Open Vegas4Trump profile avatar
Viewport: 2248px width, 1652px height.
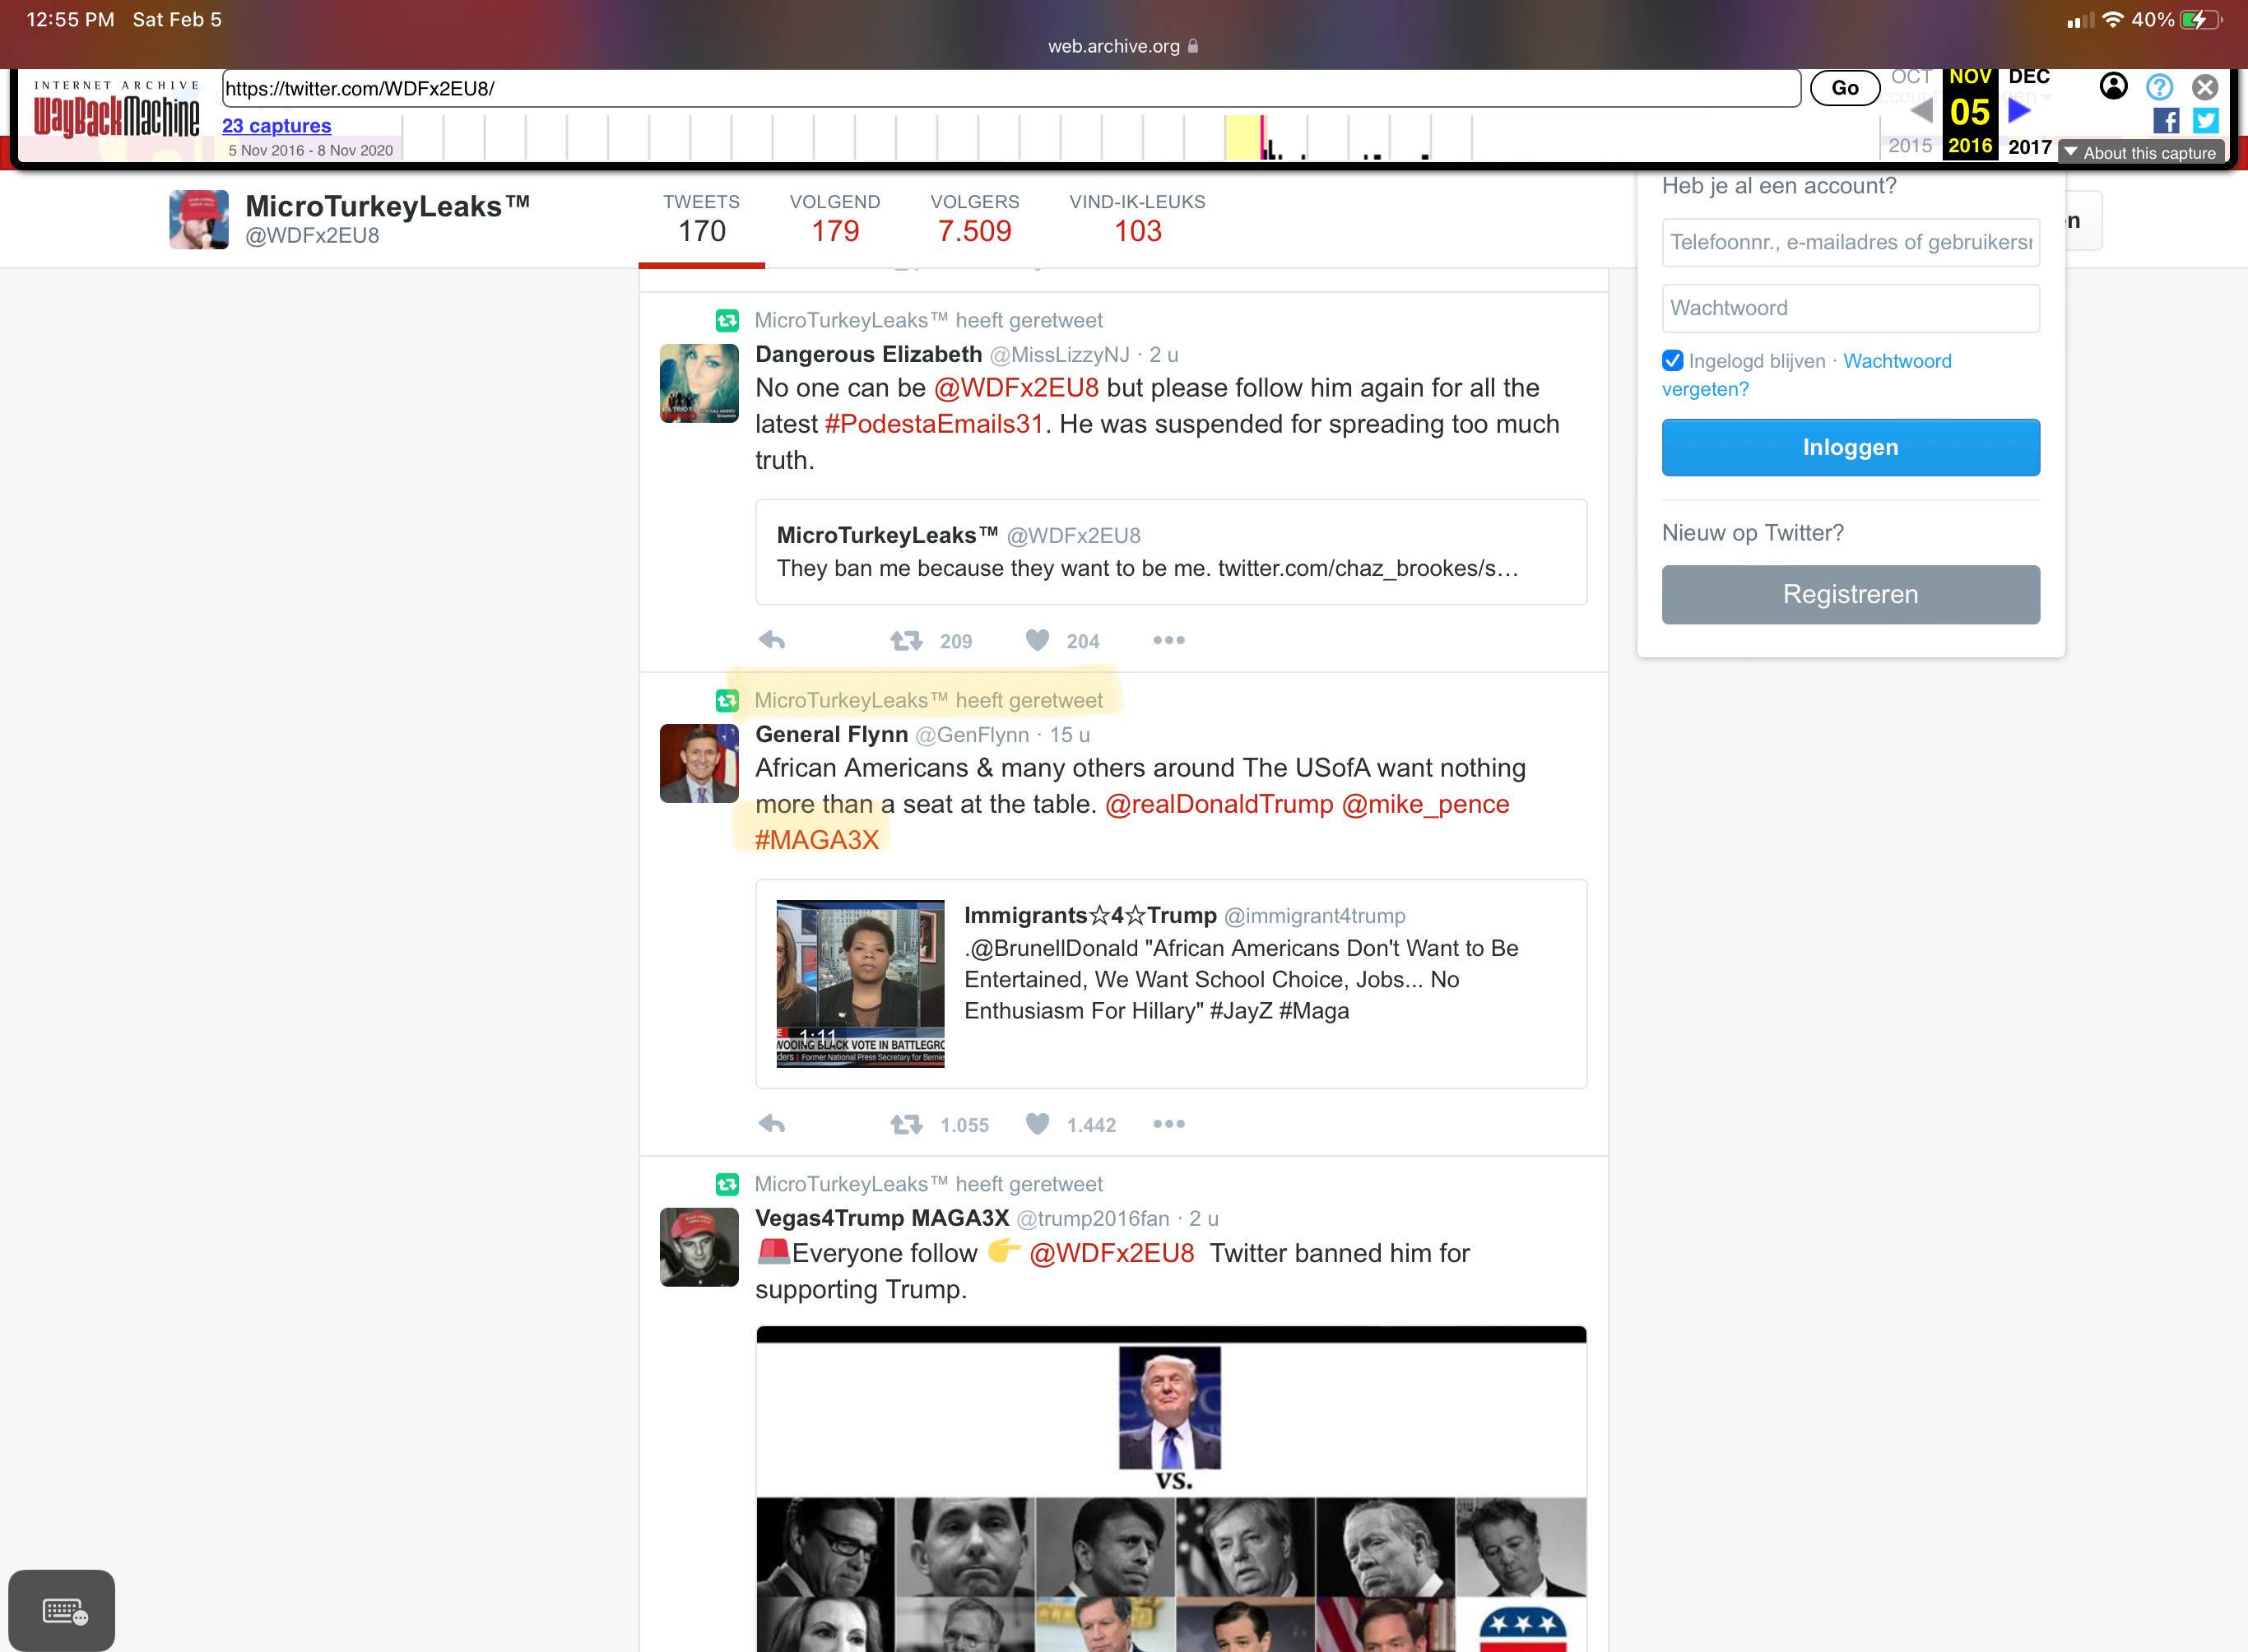[x=699, y=1247]
